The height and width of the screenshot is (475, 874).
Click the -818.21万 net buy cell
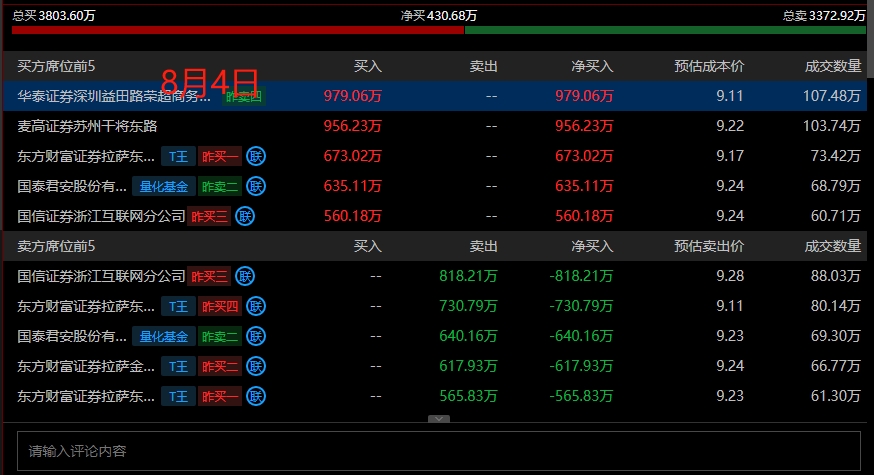pos(581,276)
